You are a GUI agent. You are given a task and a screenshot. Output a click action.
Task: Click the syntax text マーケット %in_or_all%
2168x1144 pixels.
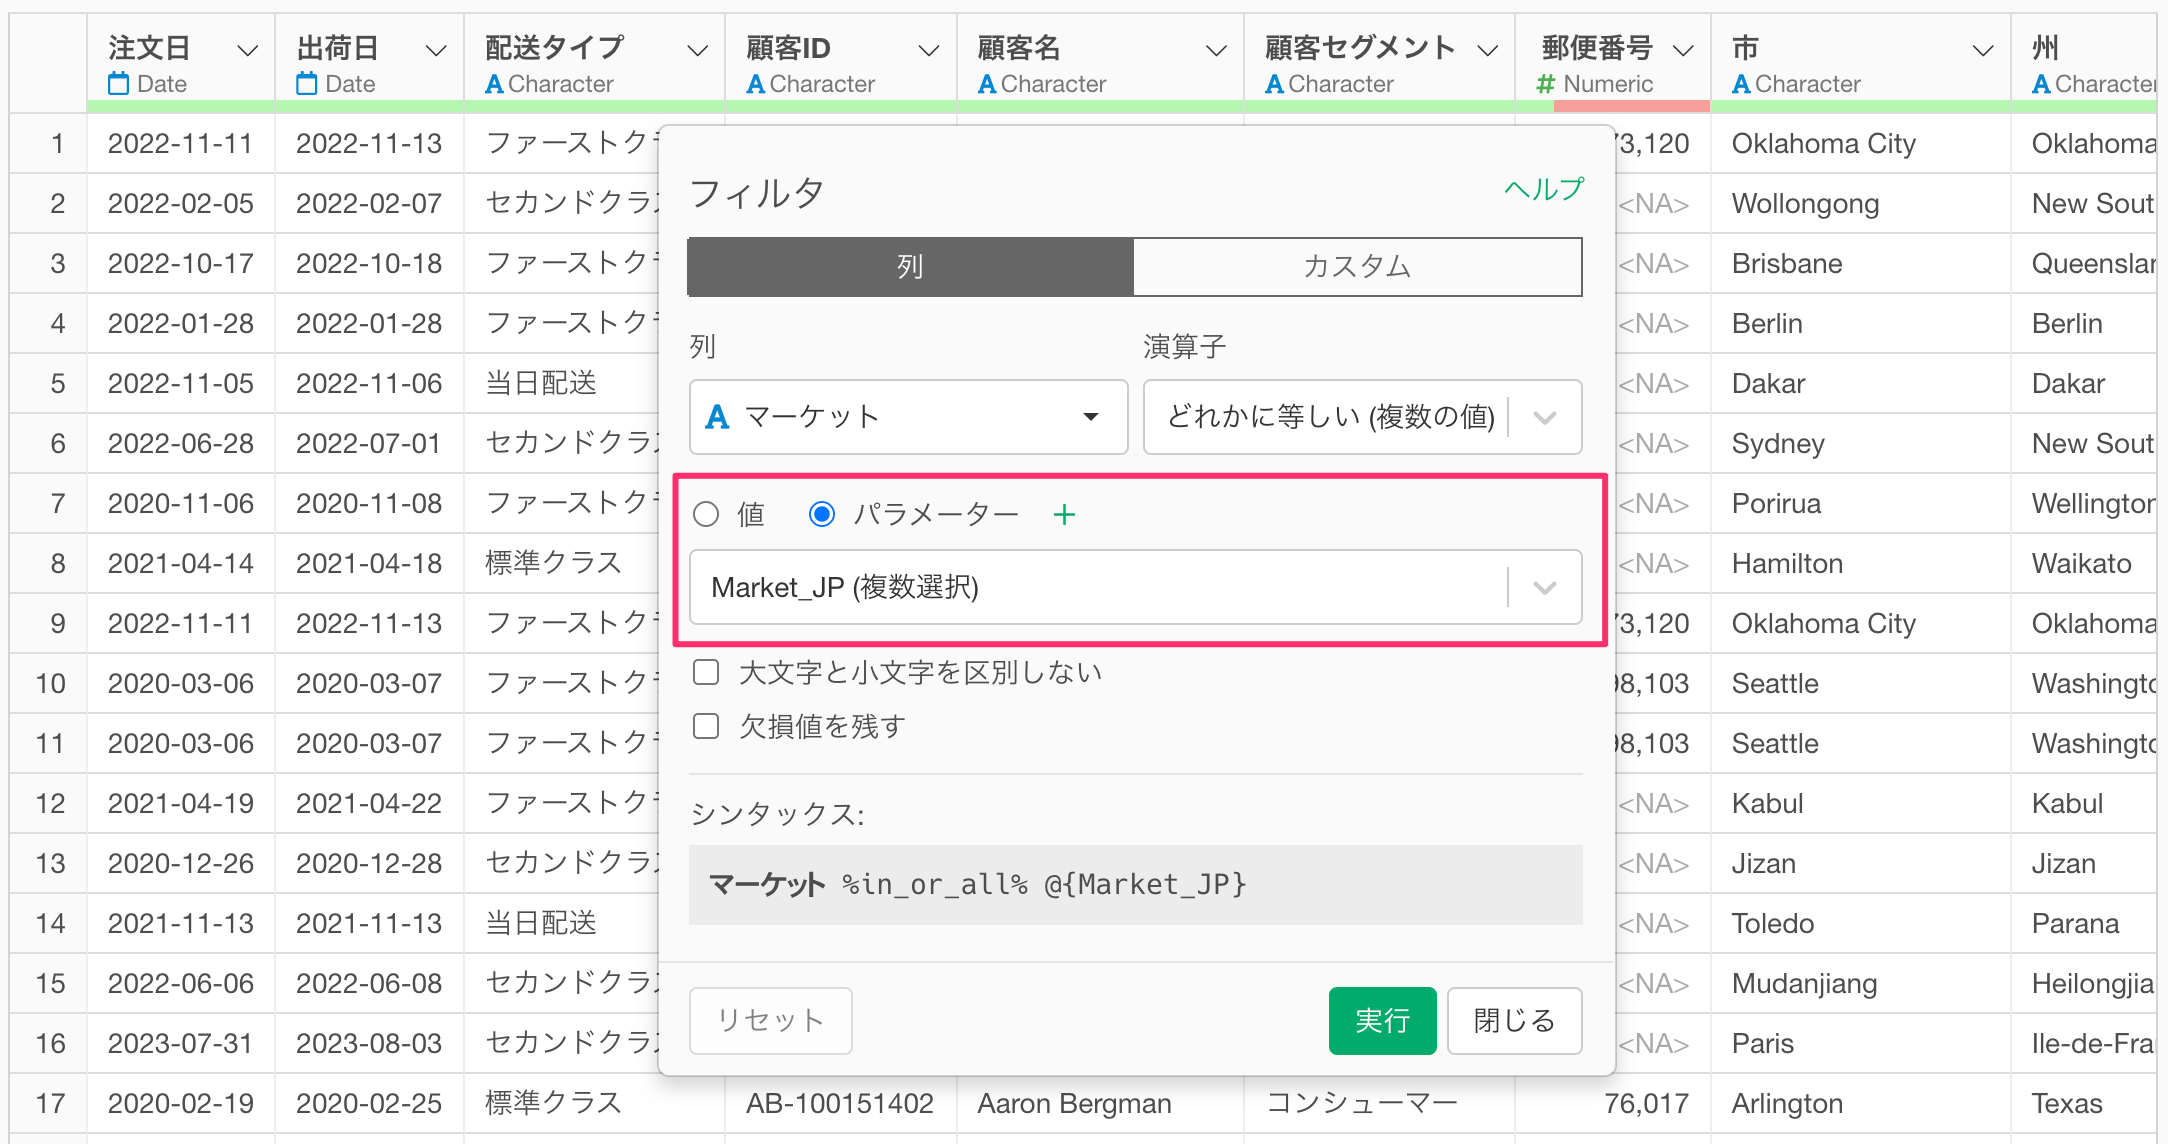(868, 884)
